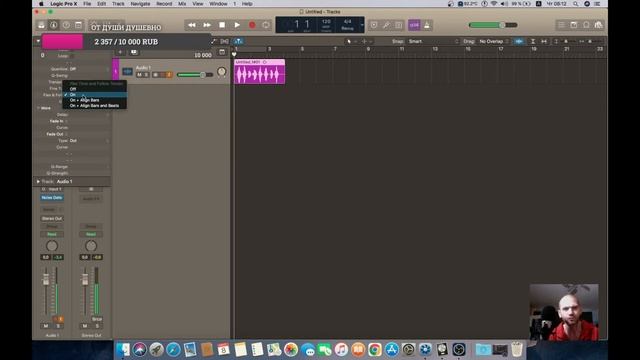Open Loop Browser button at top right

click(586, 25)
